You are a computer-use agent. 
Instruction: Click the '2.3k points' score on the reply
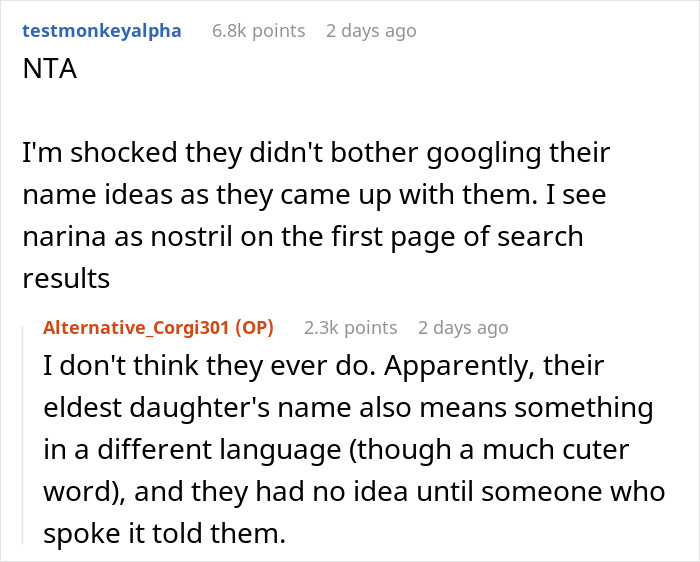coord(350,328)
